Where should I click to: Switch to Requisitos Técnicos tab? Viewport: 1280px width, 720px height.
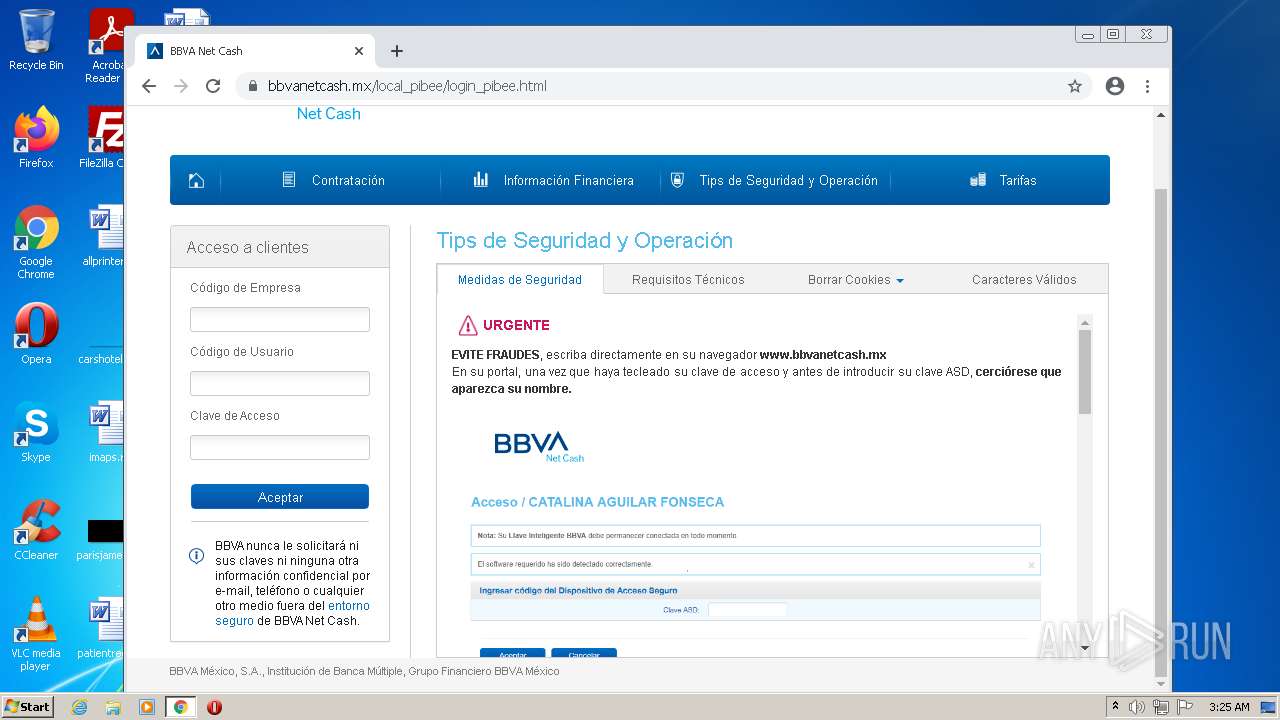688,279
